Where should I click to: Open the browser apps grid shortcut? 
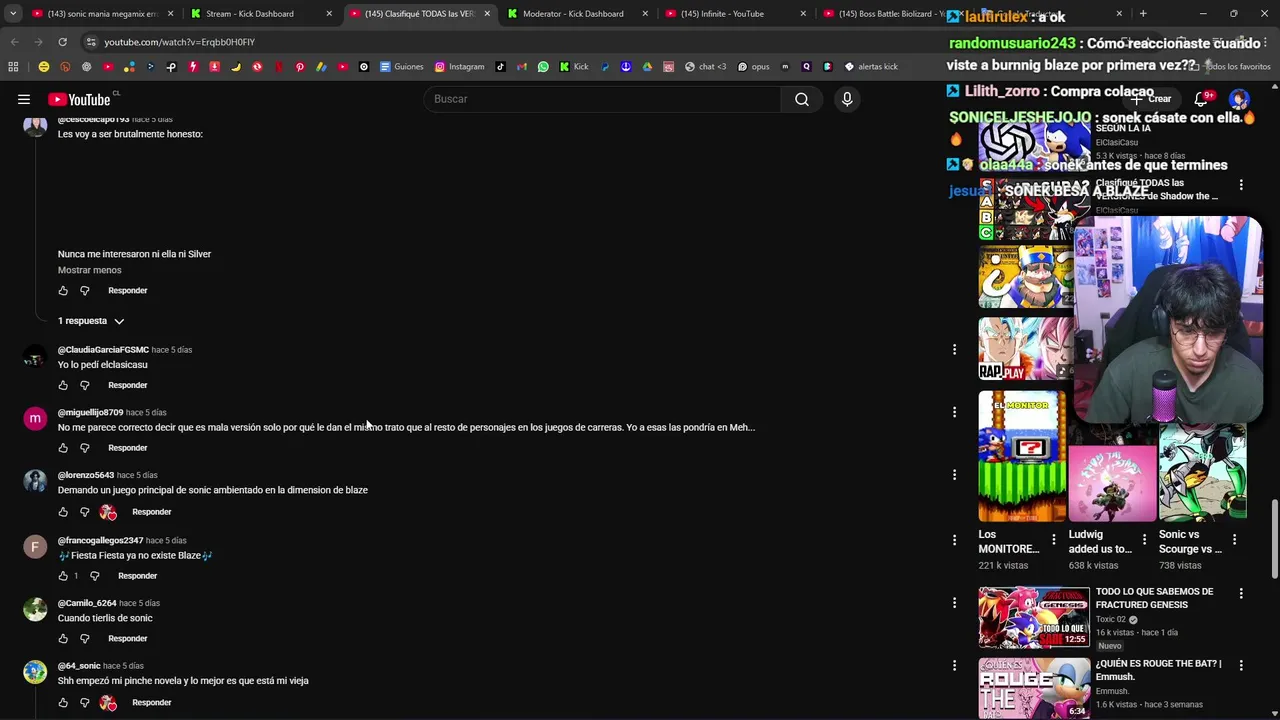coord(13,67)
